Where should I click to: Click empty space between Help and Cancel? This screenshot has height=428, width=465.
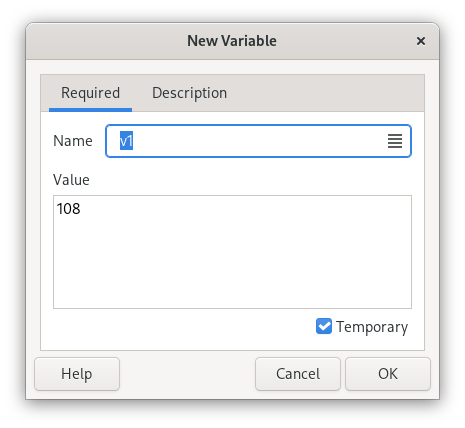pos(187,374)
